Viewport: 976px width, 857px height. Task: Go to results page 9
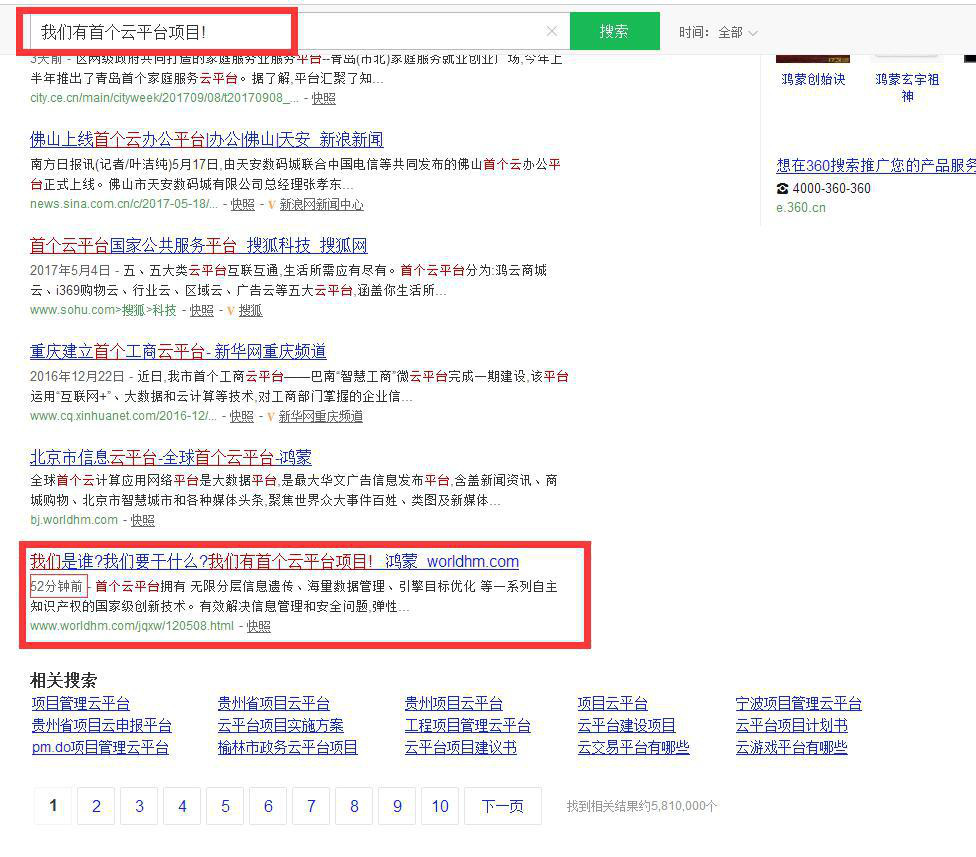(396, 806)
